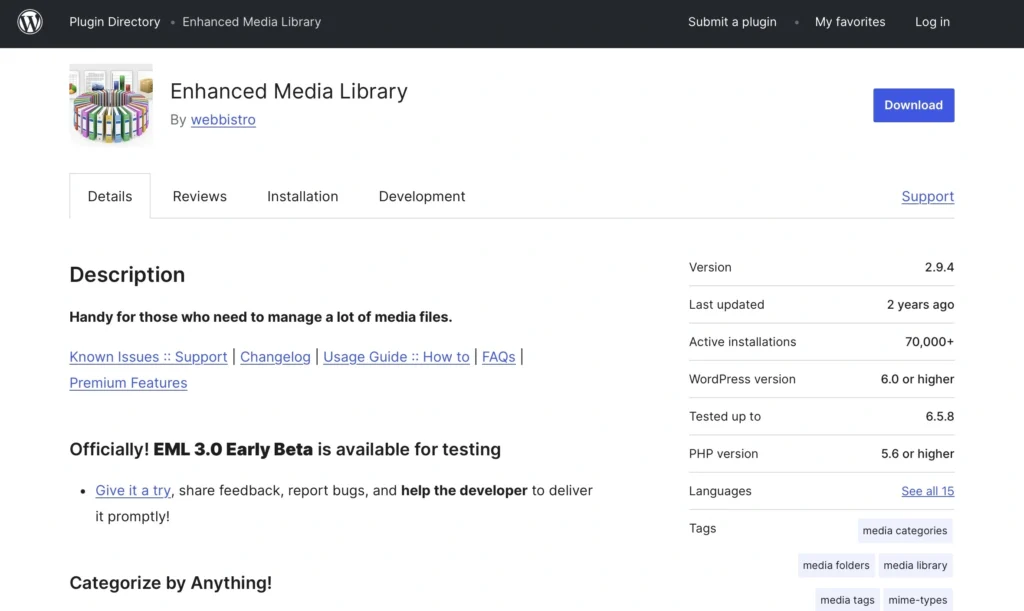Click the 'Handy for those who need' tagline
Screen dimensions: 1024x611
261,317
